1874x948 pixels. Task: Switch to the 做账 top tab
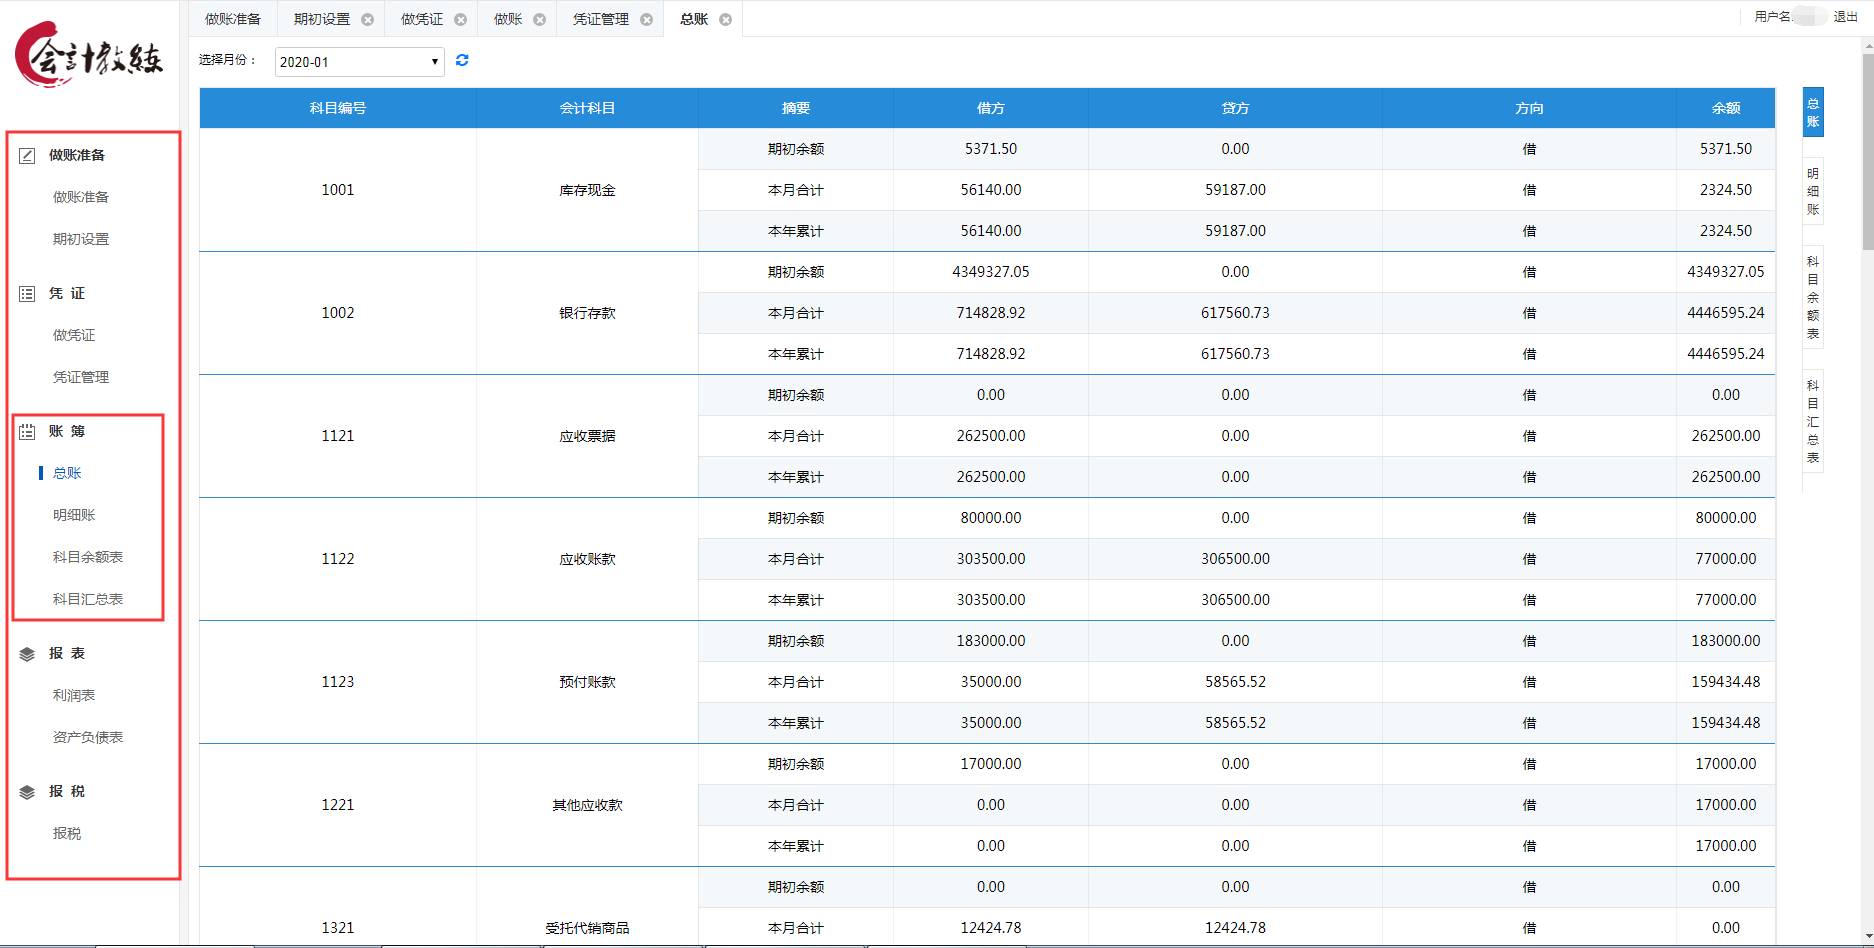point(508,20)
